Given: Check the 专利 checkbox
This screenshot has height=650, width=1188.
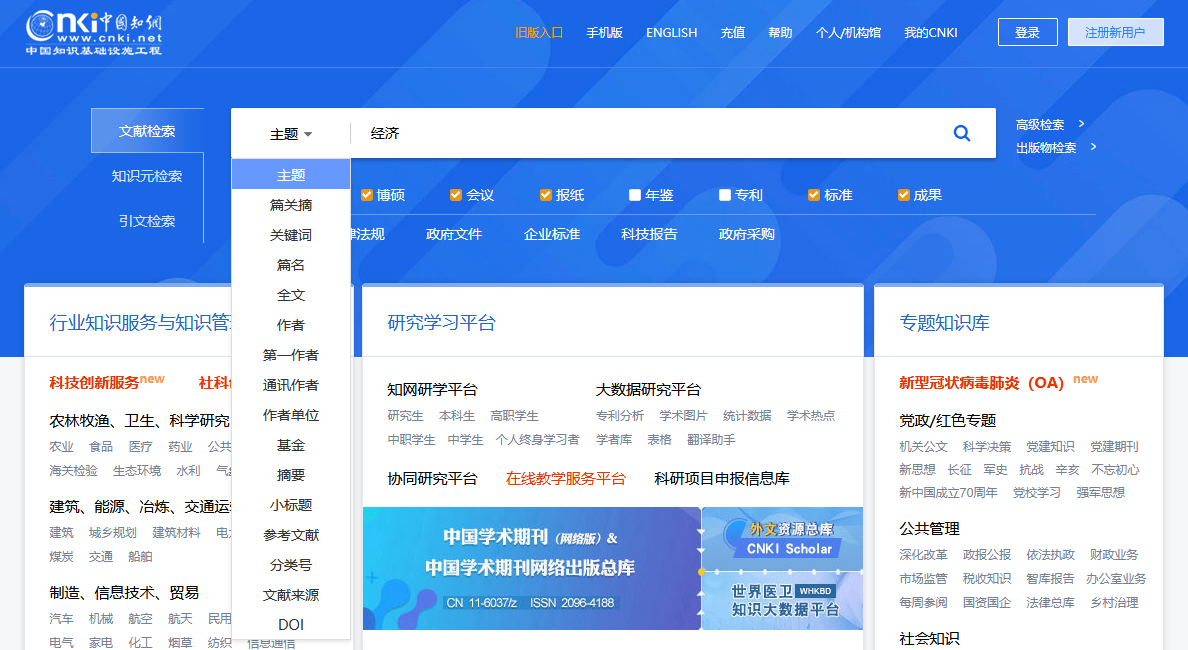Looking at the screenshot, I should click(724, 195).
